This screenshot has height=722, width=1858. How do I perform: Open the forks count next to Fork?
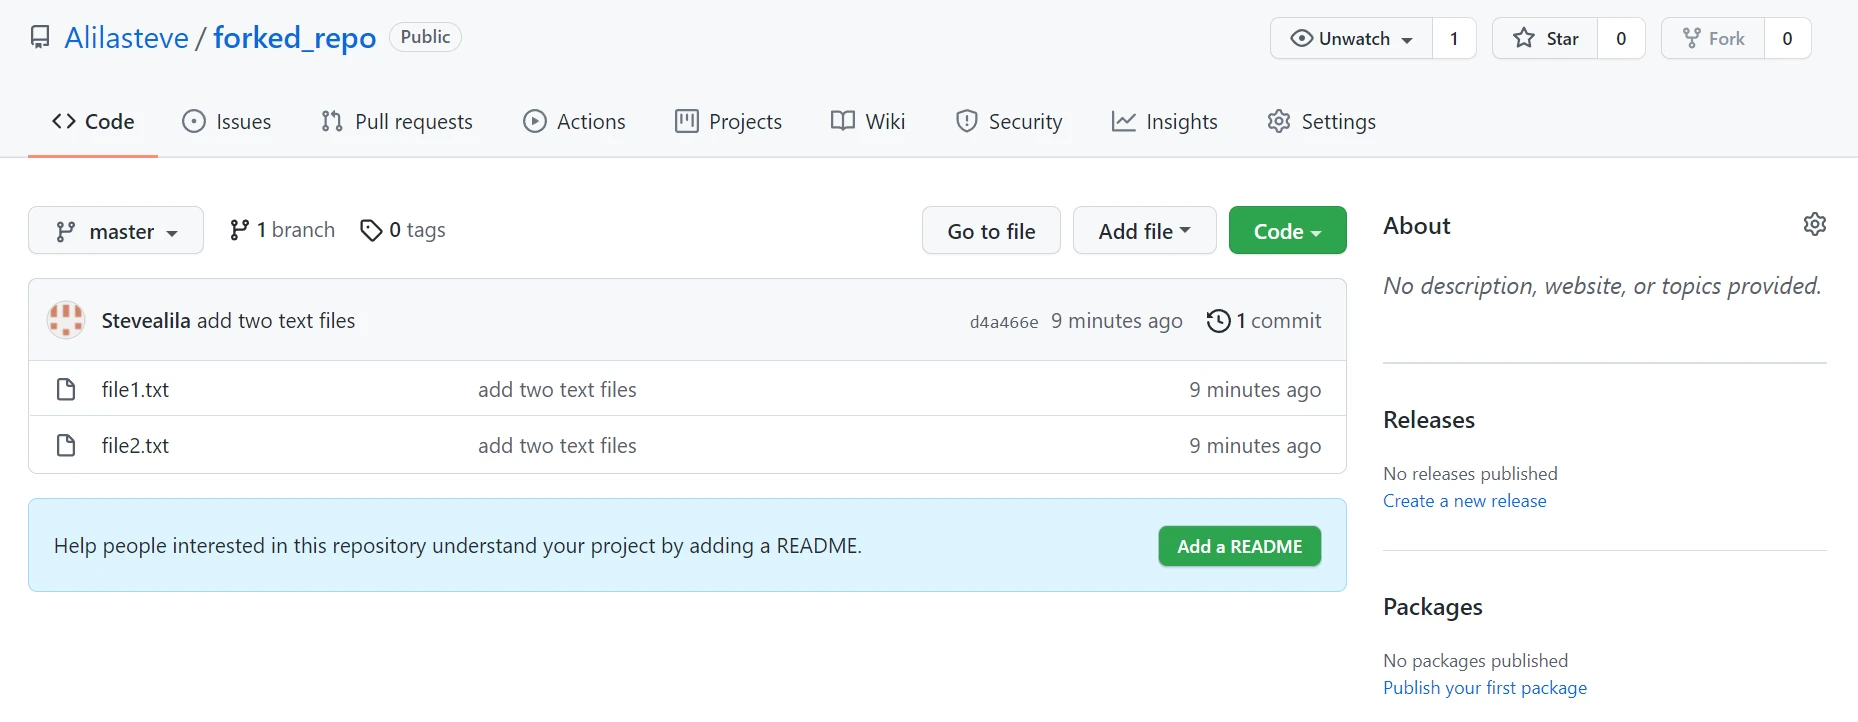tap(1787, 38)
